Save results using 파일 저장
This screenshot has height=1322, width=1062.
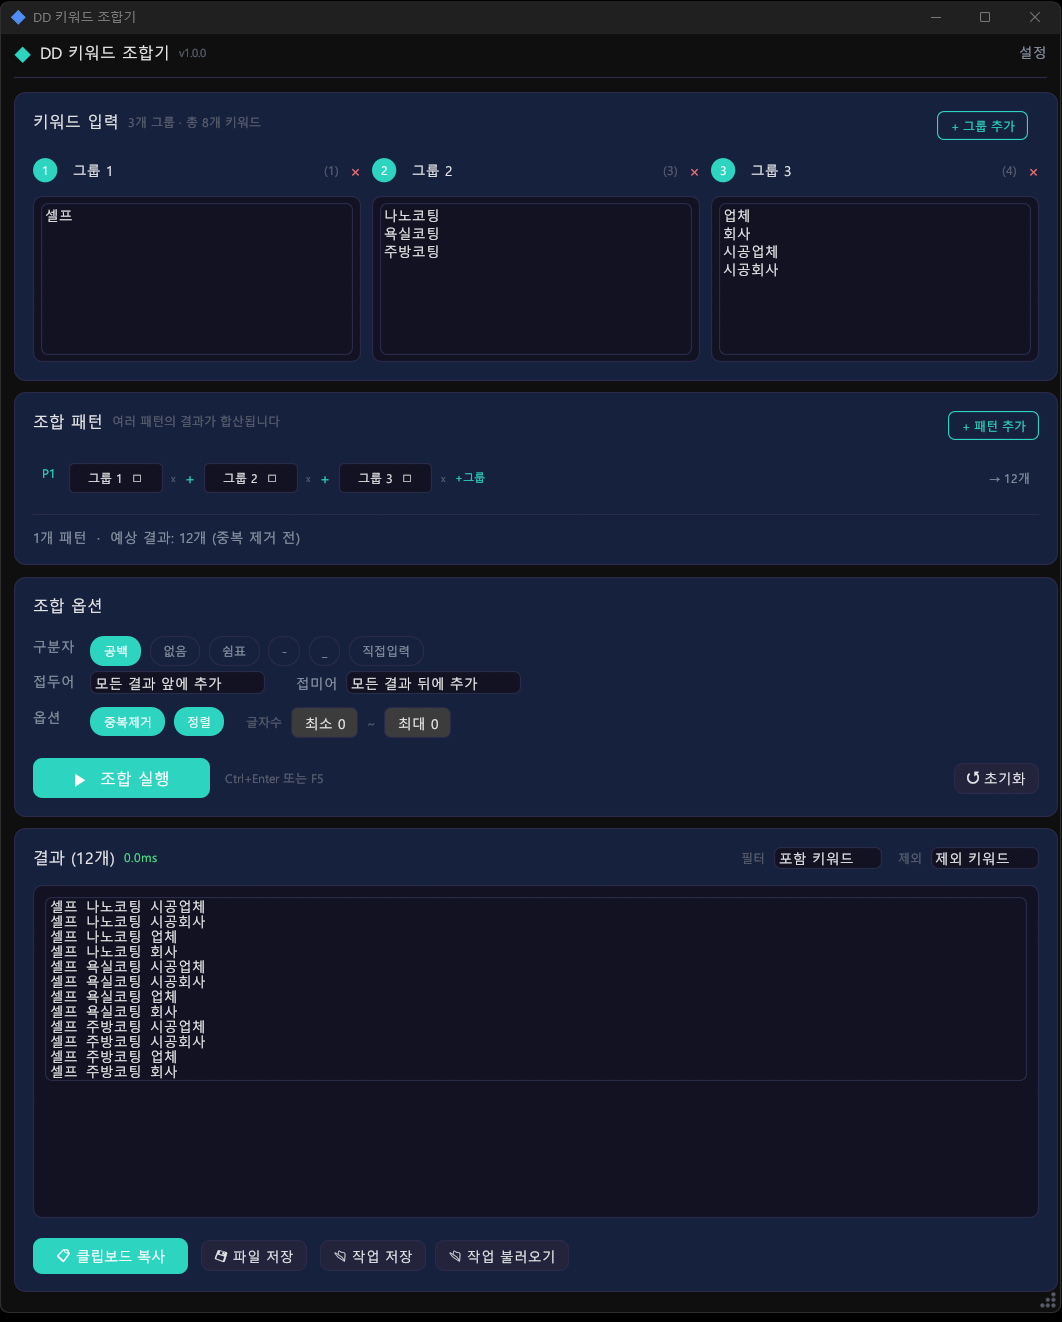point(254,1256)
